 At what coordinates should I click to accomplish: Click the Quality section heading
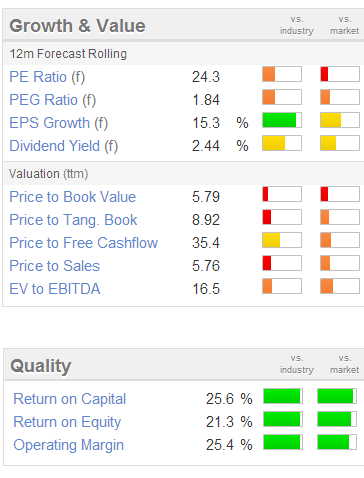(x=41, y=366)
